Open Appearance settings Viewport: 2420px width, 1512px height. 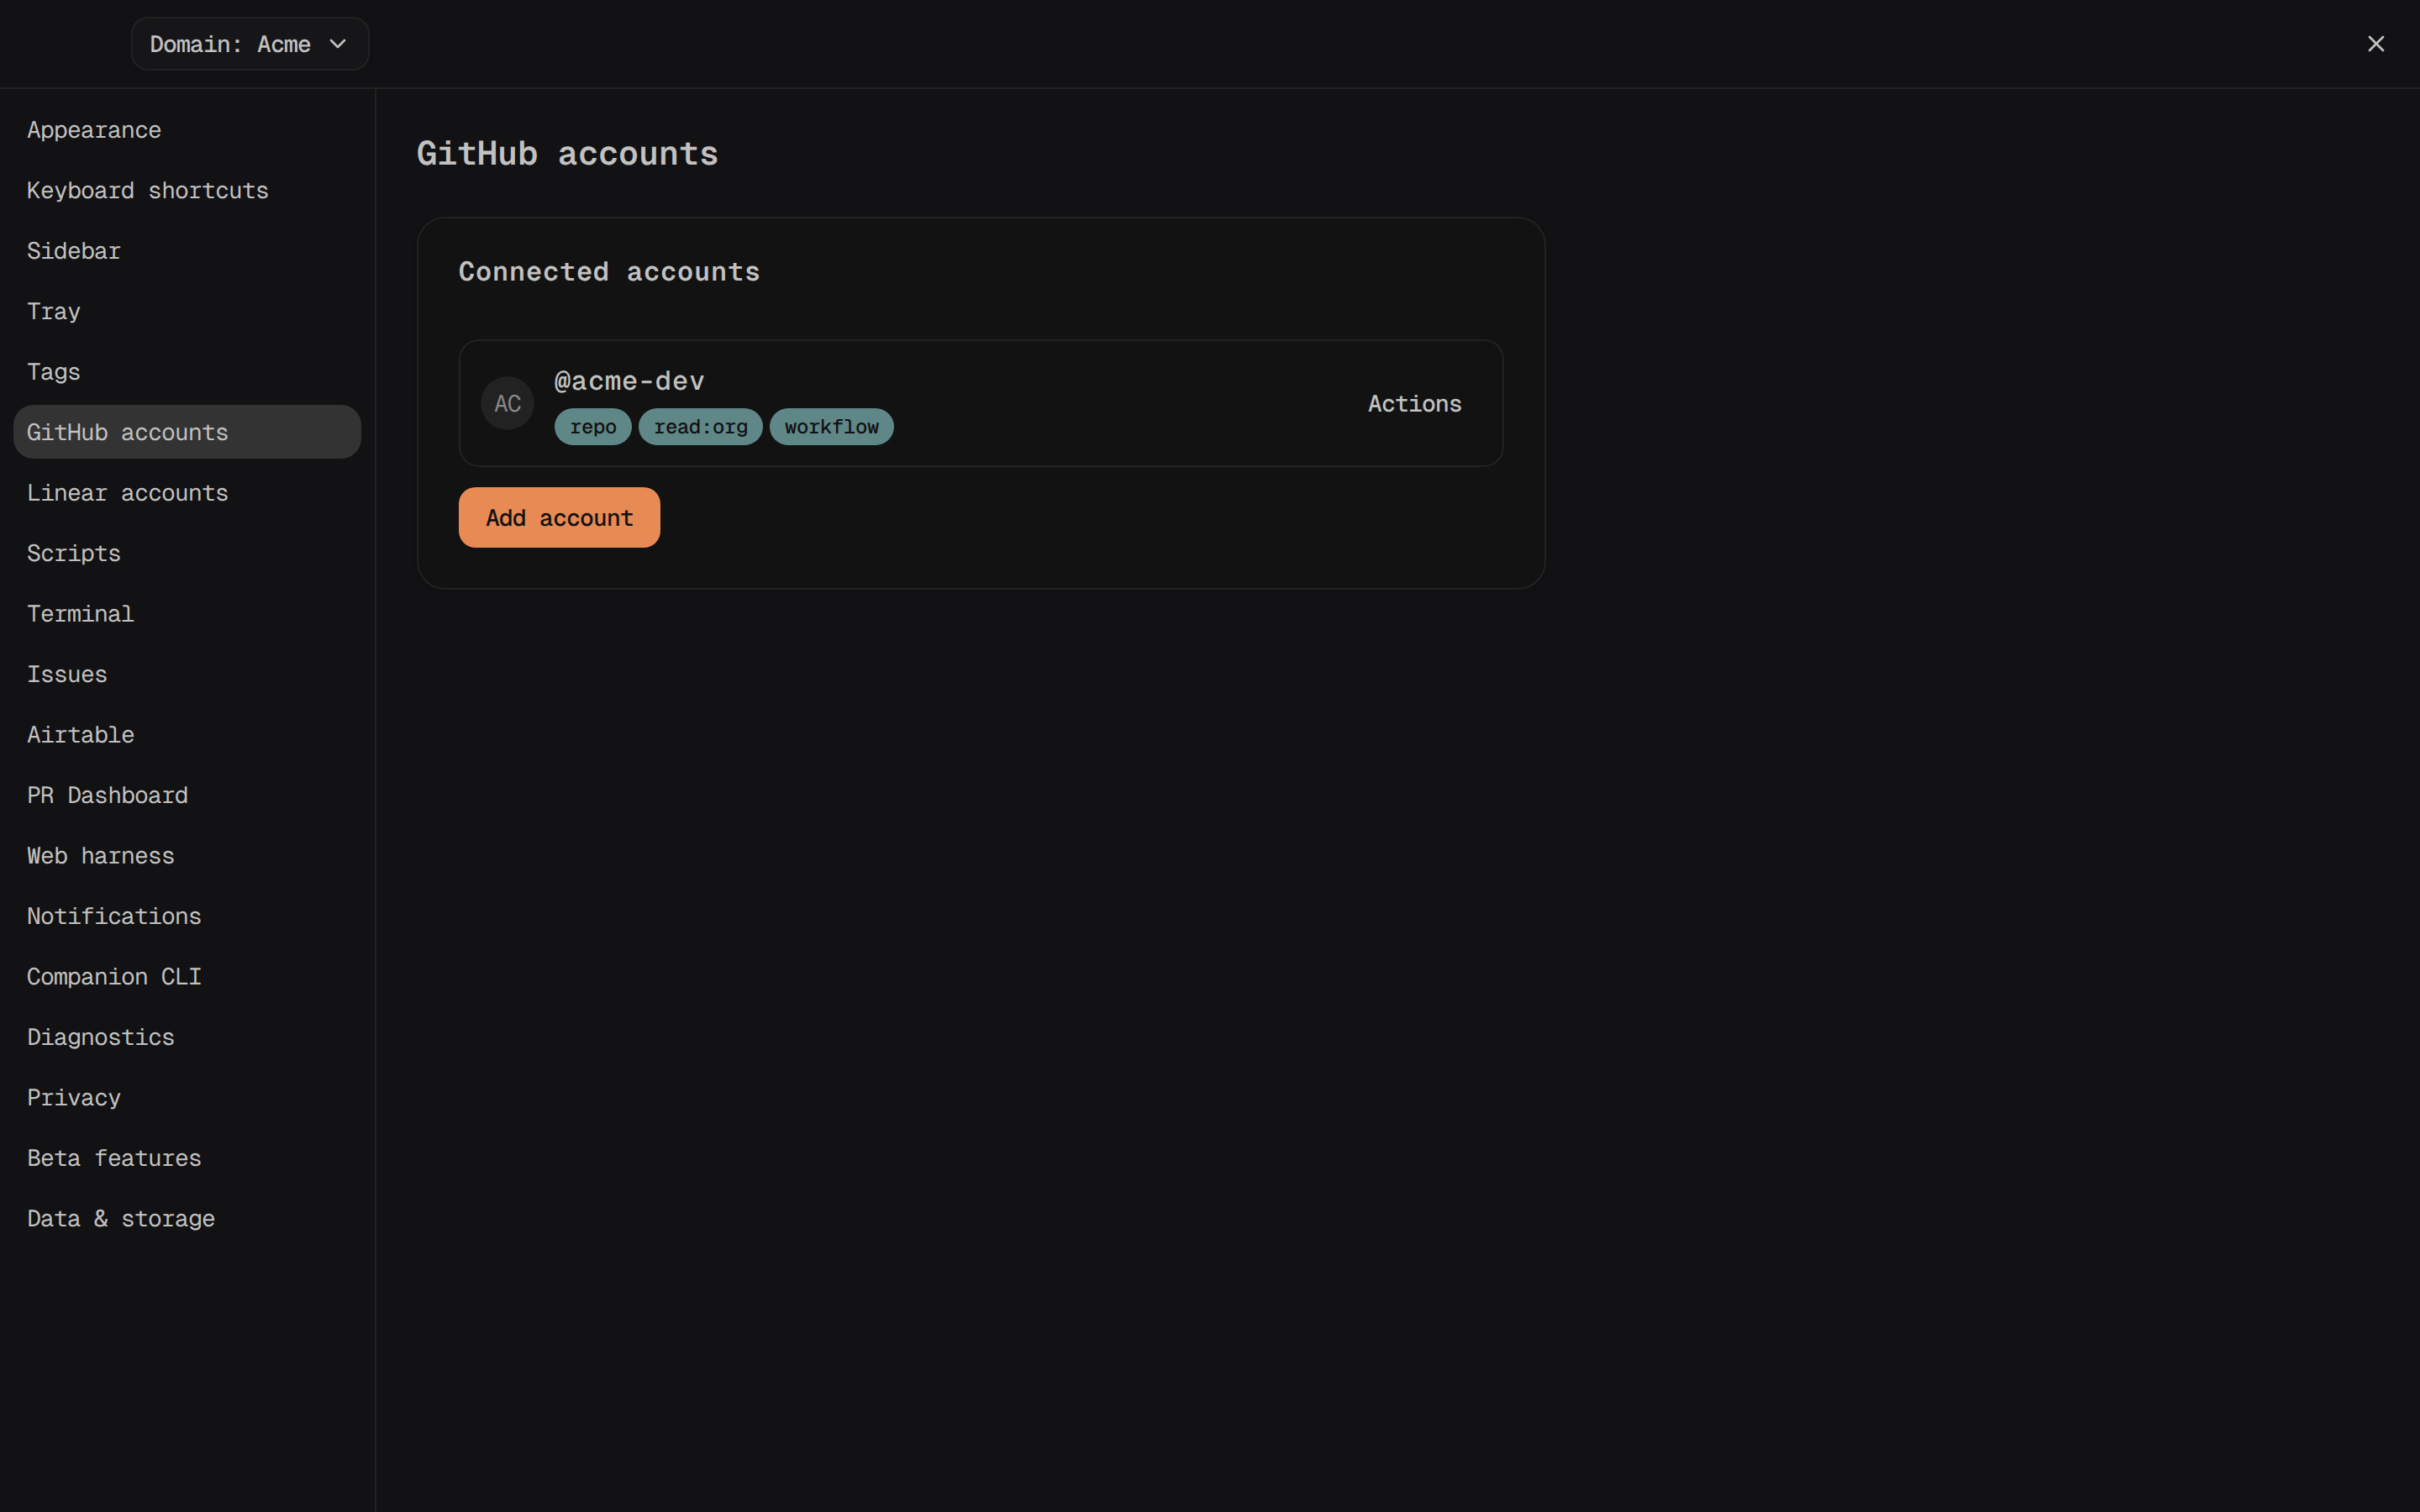click(187, 130)
